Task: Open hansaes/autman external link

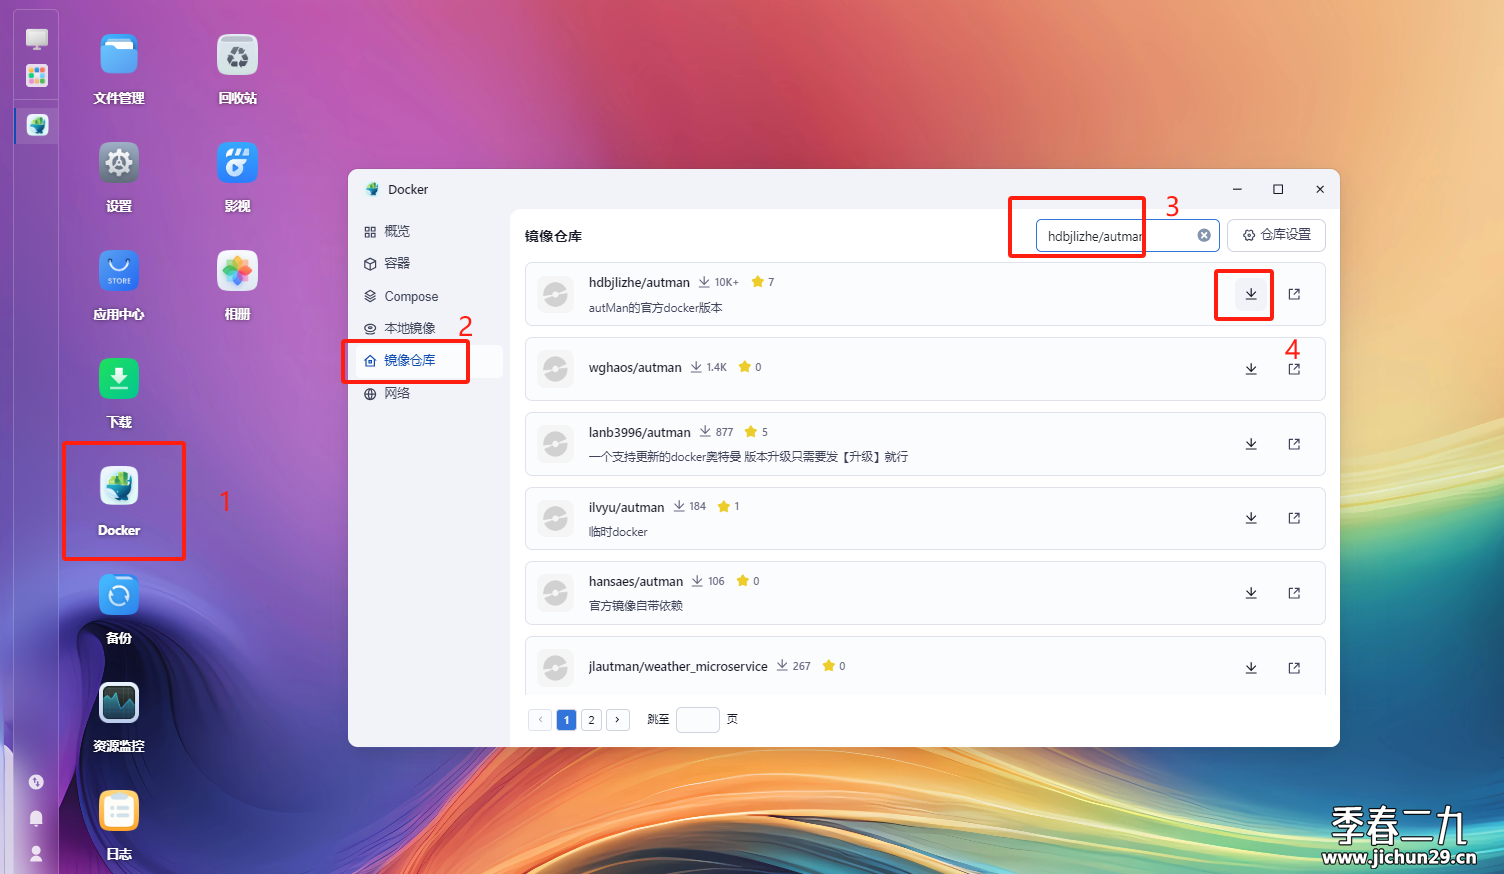Action: (x=1294, y=593)
